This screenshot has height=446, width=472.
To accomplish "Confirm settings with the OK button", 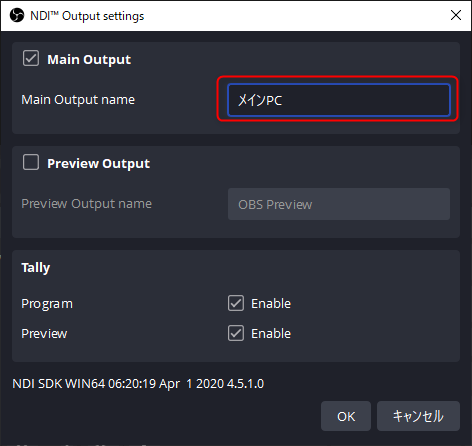I will 346,416.
